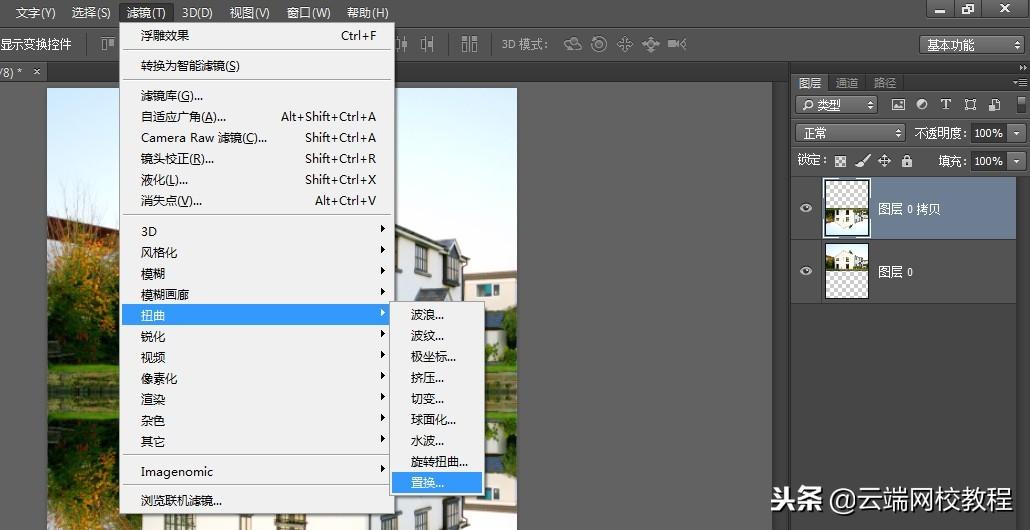Viewport: 1030px width, 530px height.
Task: Expand the 锐化 submenu
Action: tap(257, 336)
